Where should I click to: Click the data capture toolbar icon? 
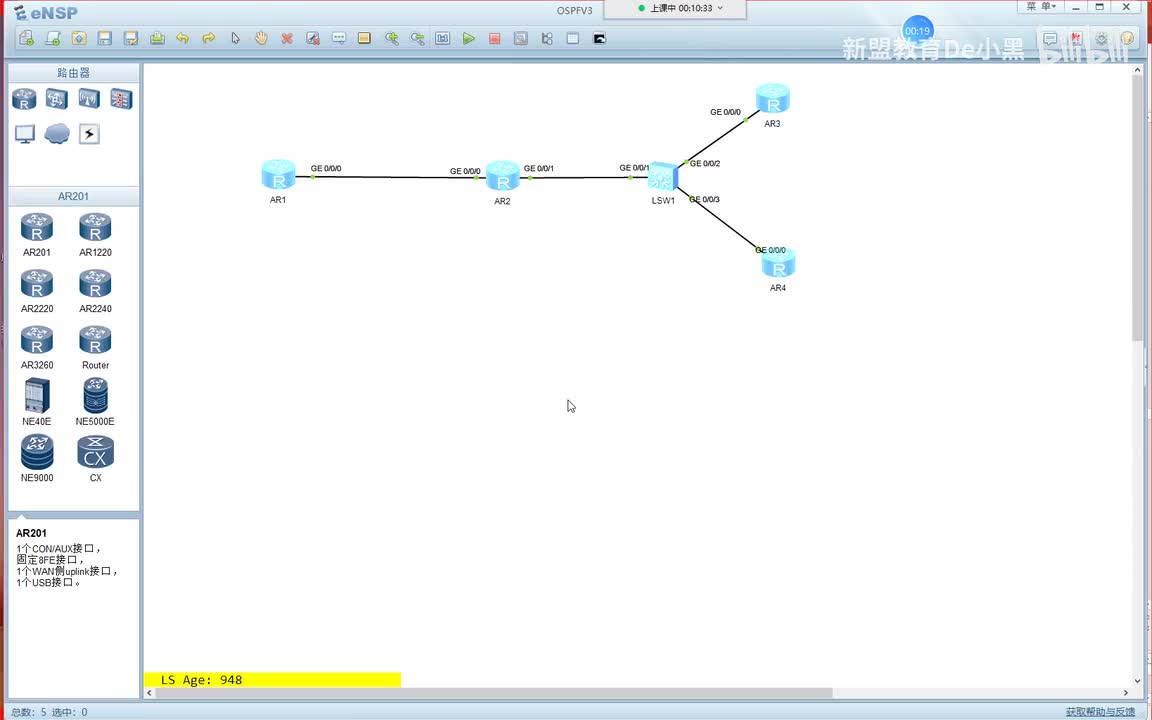coord(521,38)
